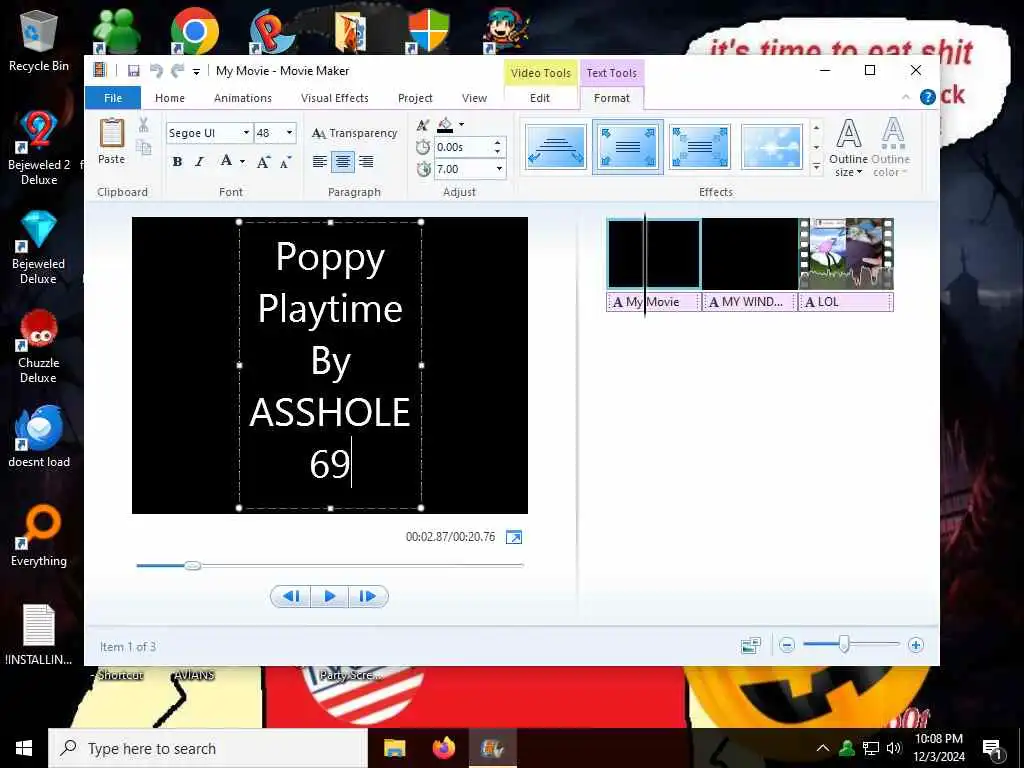
Task: Click the Edit text icon in Adjust group
Action: click(x=423, y=125)
